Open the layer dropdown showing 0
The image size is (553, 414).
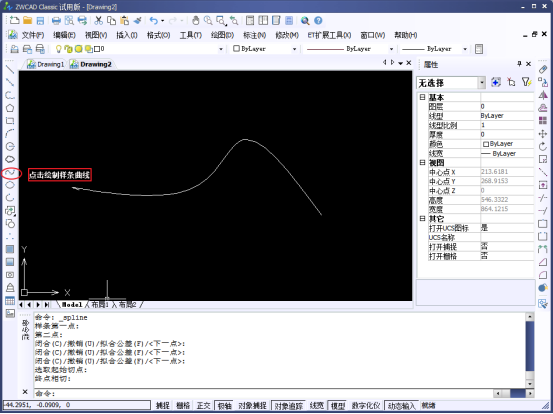click(138, 49)
